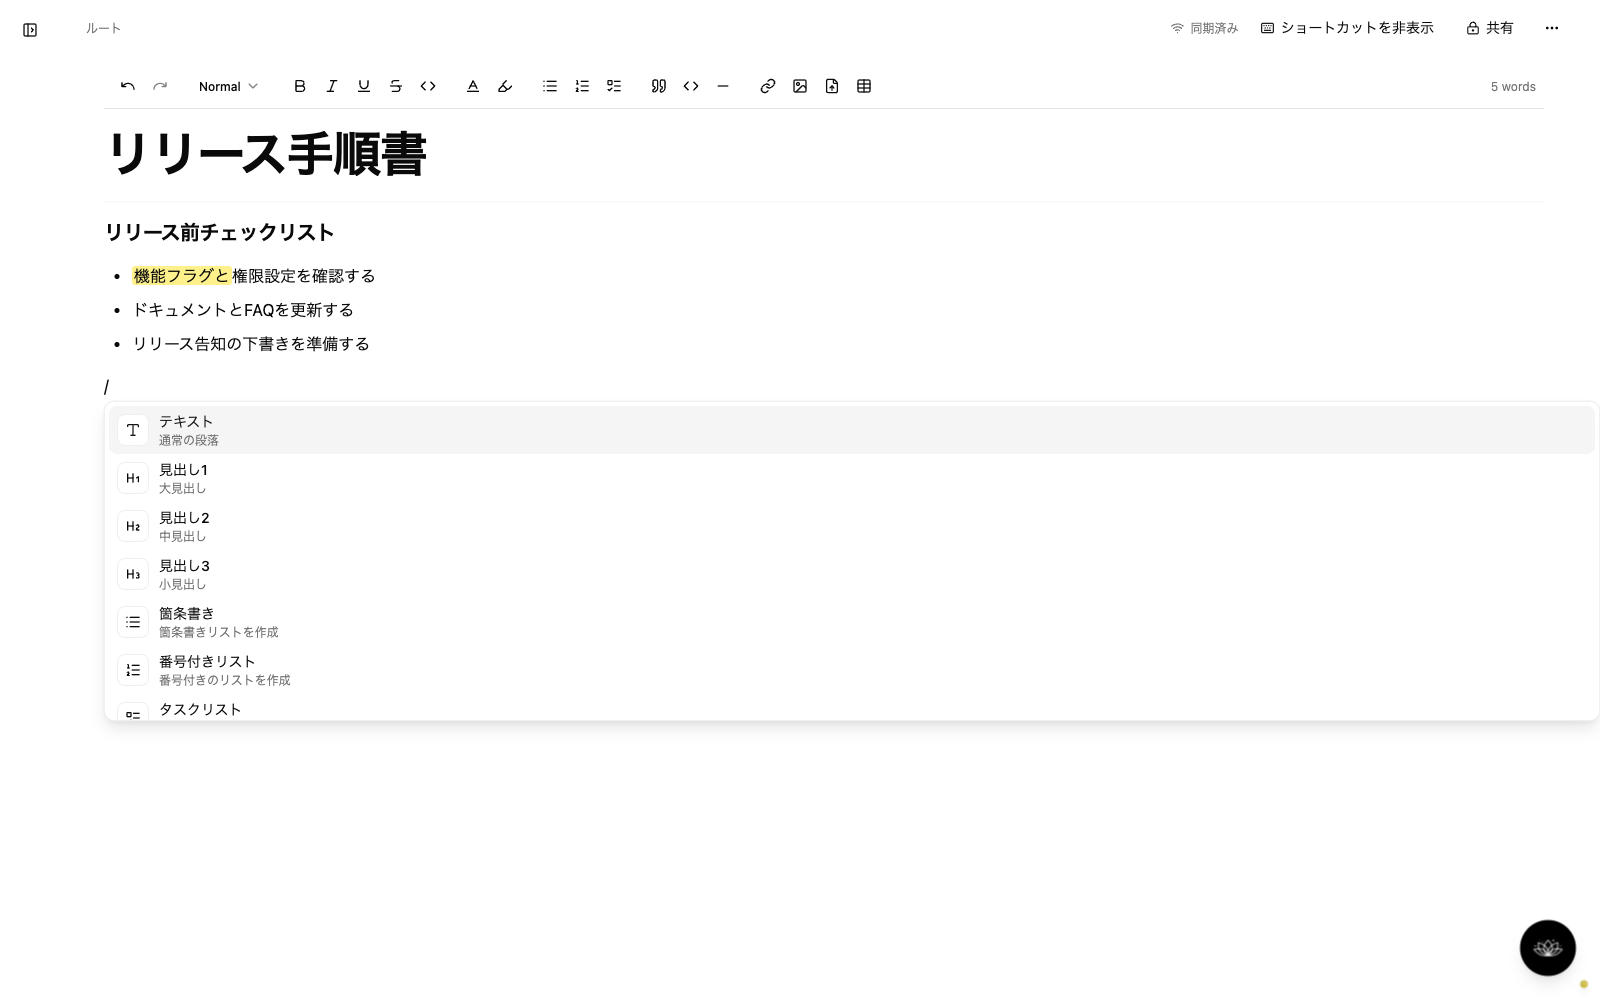The image size is (1600, 1000).
Task: Click the redo arrow icon
Action: 160,86
